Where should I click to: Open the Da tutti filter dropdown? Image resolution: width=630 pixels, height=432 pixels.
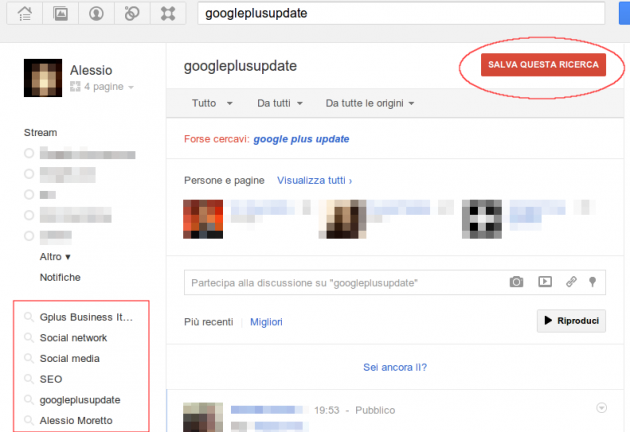280,103
